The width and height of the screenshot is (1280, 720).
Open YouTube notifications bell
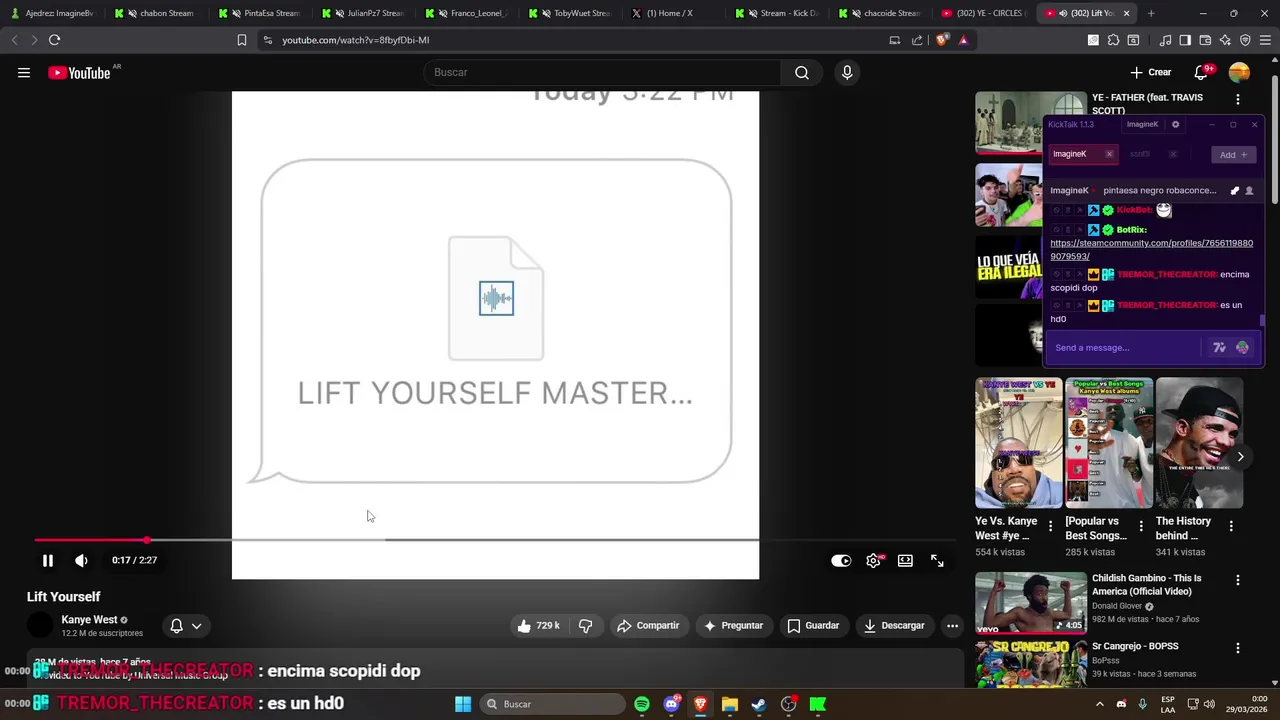tap(1202, 72)
